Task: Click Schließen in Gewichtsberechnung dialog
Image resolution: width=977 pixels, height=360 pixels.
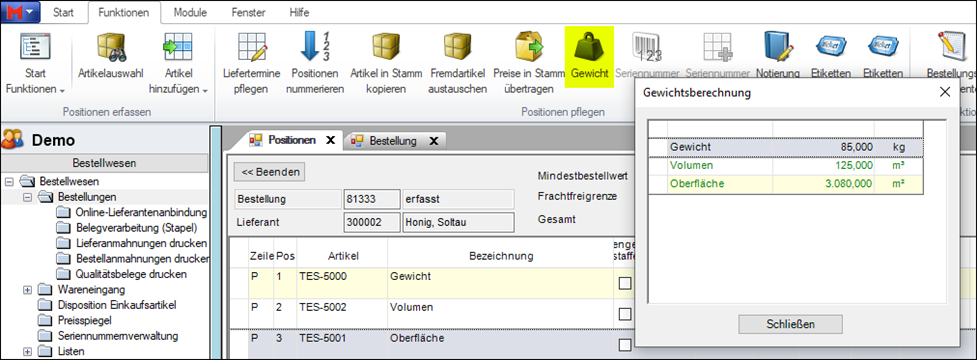Action: (790, 324)
